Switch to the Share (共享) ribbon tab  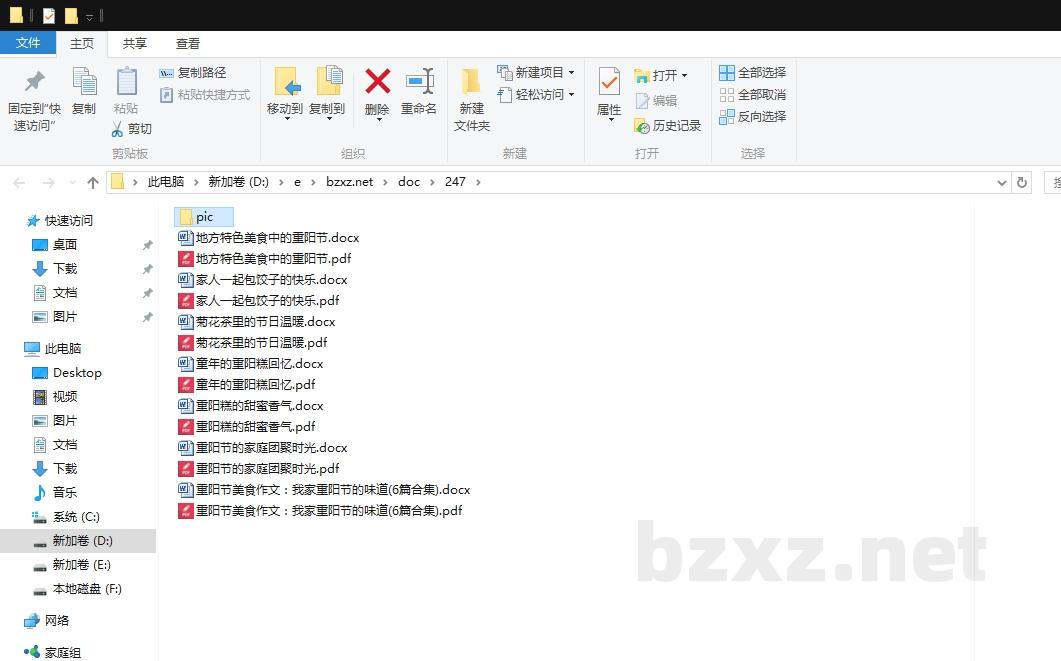[x=135, y=44]
